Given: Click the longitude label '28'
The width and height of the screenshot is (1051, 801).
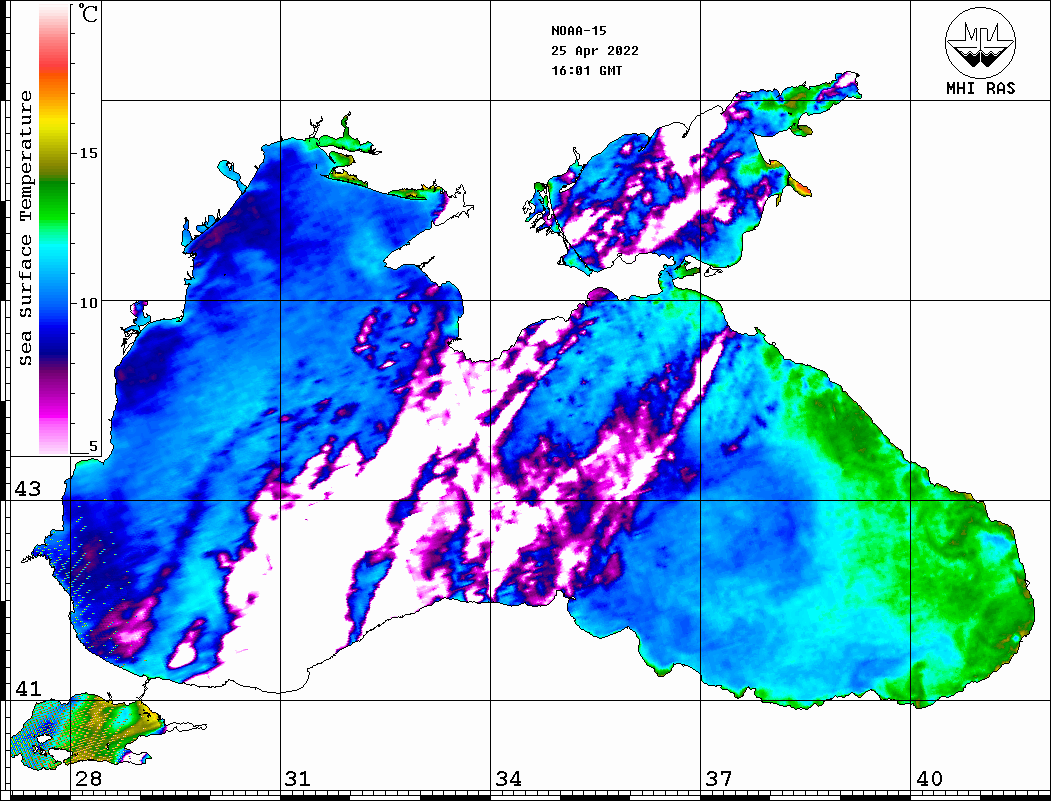Looking at the screenshot, I should [x=88, y=779].
